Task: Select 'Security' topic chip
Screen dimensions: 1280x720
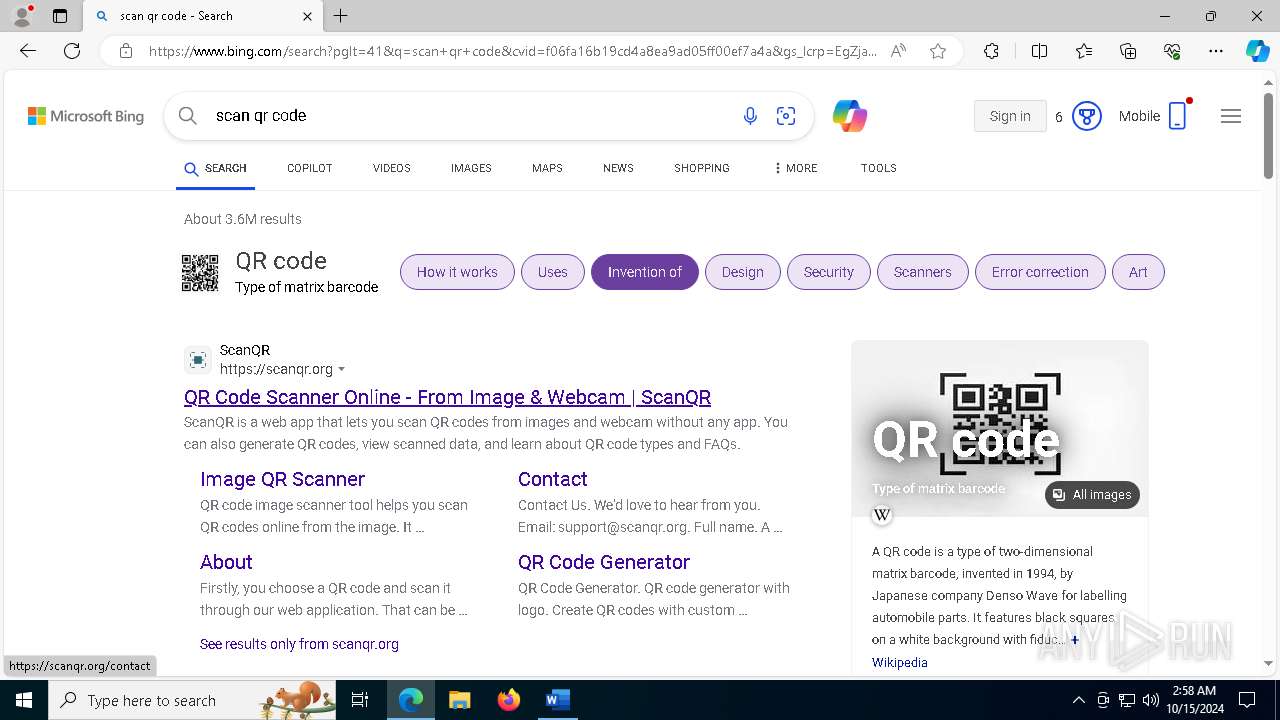Action: coord(829,272)
